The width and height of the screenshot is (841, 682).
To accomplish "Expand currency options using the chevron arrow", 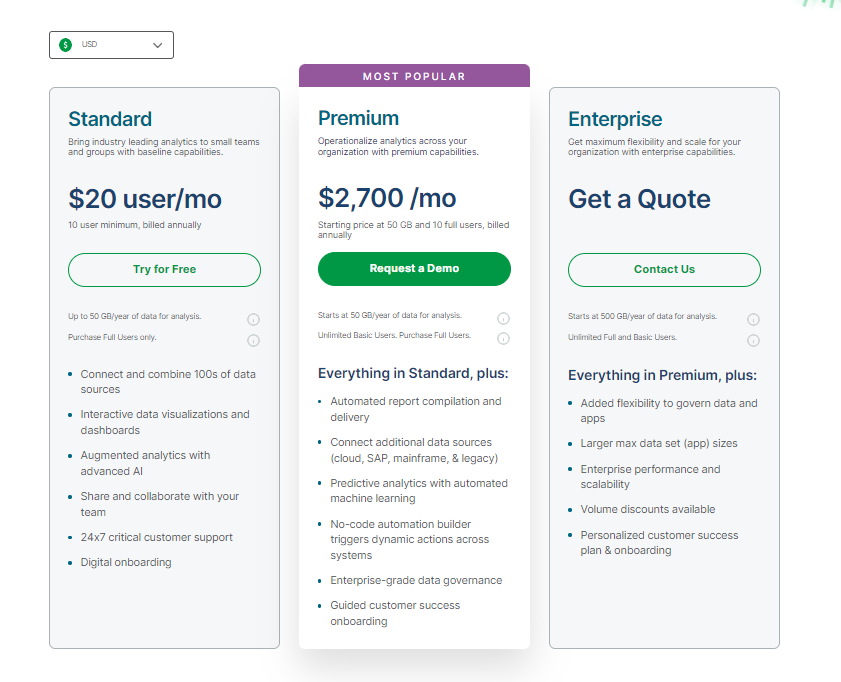I will click(156, 44).
